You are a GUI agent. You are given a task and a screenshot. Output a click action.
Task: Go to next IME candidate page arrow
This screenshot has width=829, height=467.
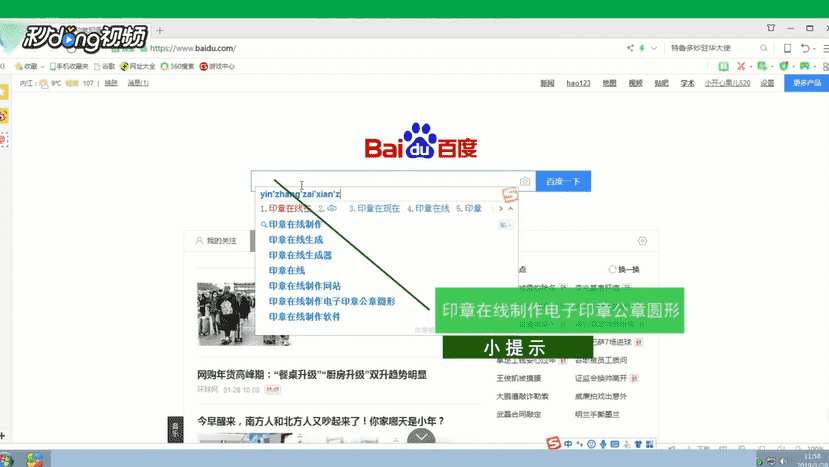(501, 208)
